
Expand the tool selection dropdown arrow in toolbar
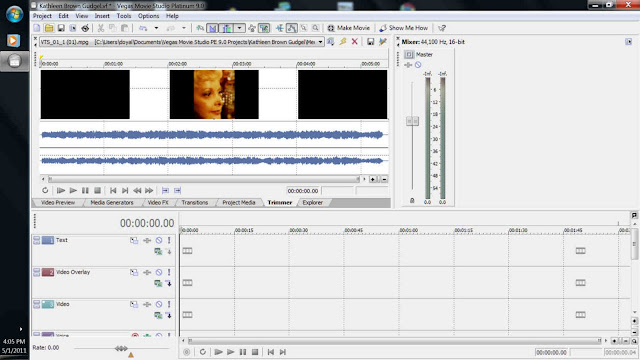click(x=240, y=28)
